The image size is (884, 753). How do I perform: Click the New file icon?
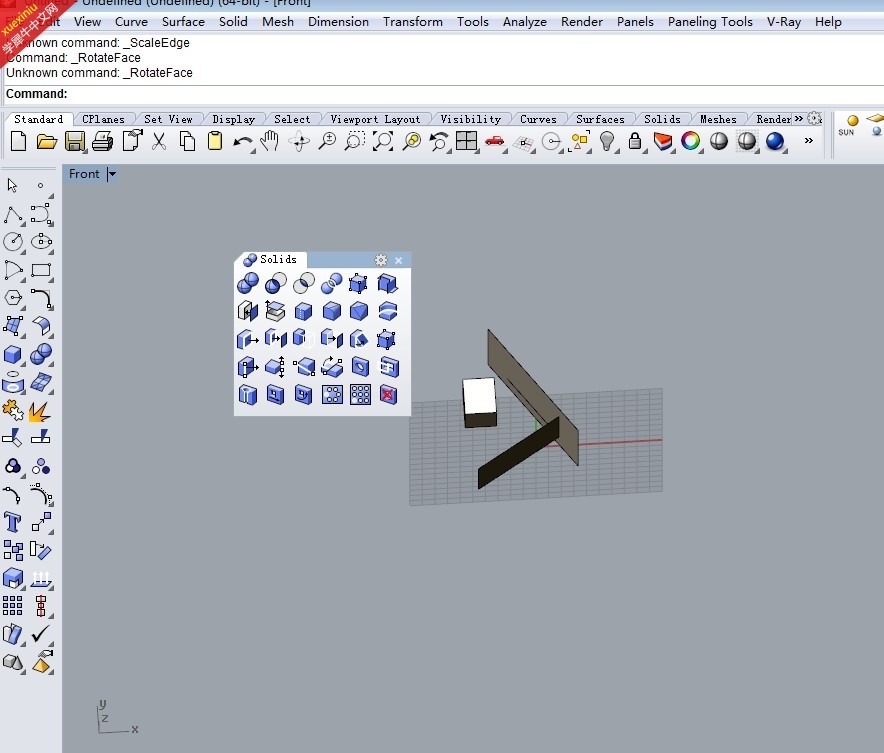pyautogui.click(x=18, y=141)
